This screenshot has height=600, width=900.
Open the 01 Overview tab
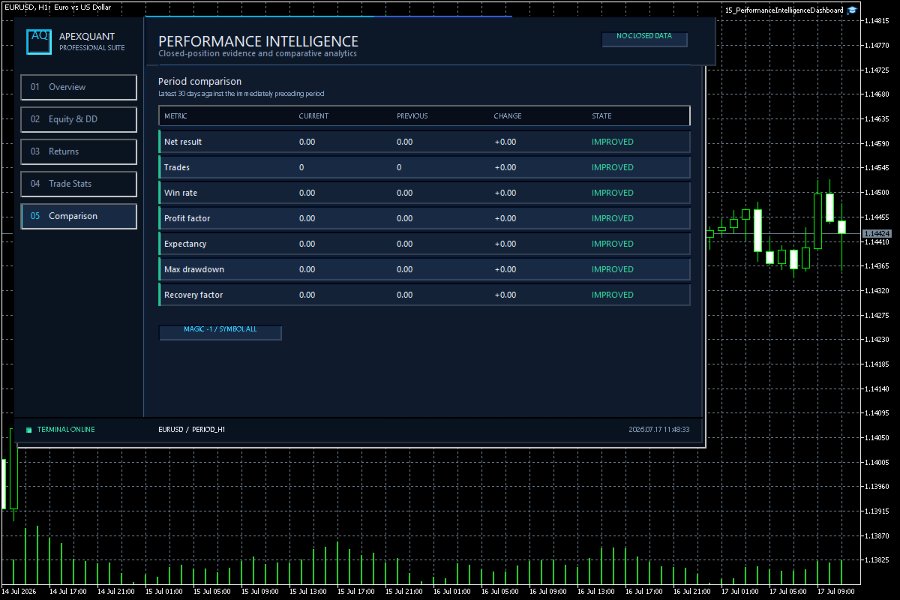(79, 87)
